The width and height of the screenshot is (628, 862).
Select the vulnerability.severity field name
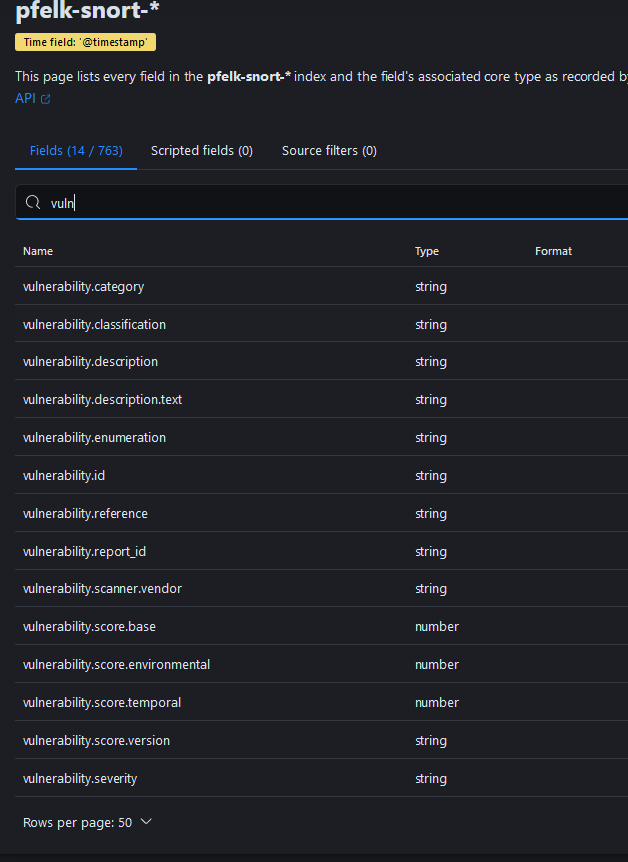(80, 778)
